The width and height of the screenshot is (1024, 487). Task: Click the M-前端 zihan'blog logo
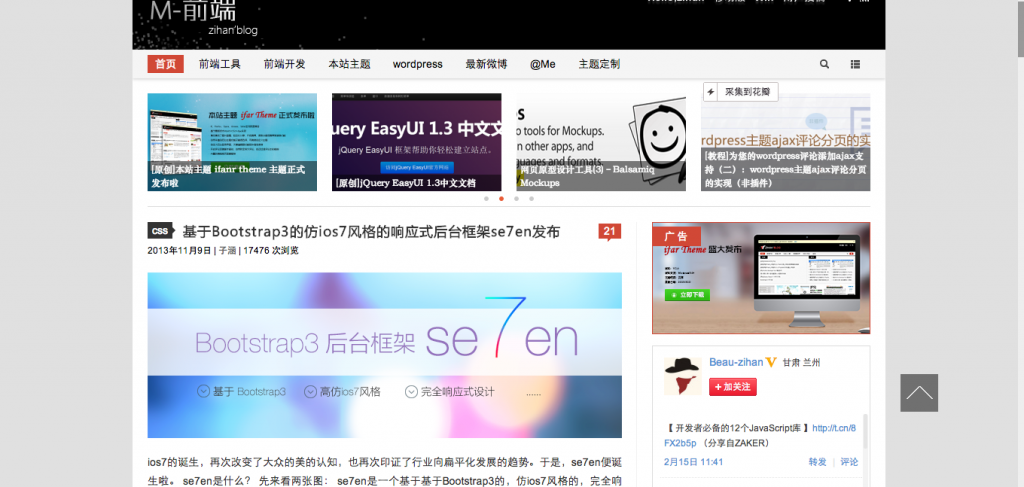[x=203, y=18]
